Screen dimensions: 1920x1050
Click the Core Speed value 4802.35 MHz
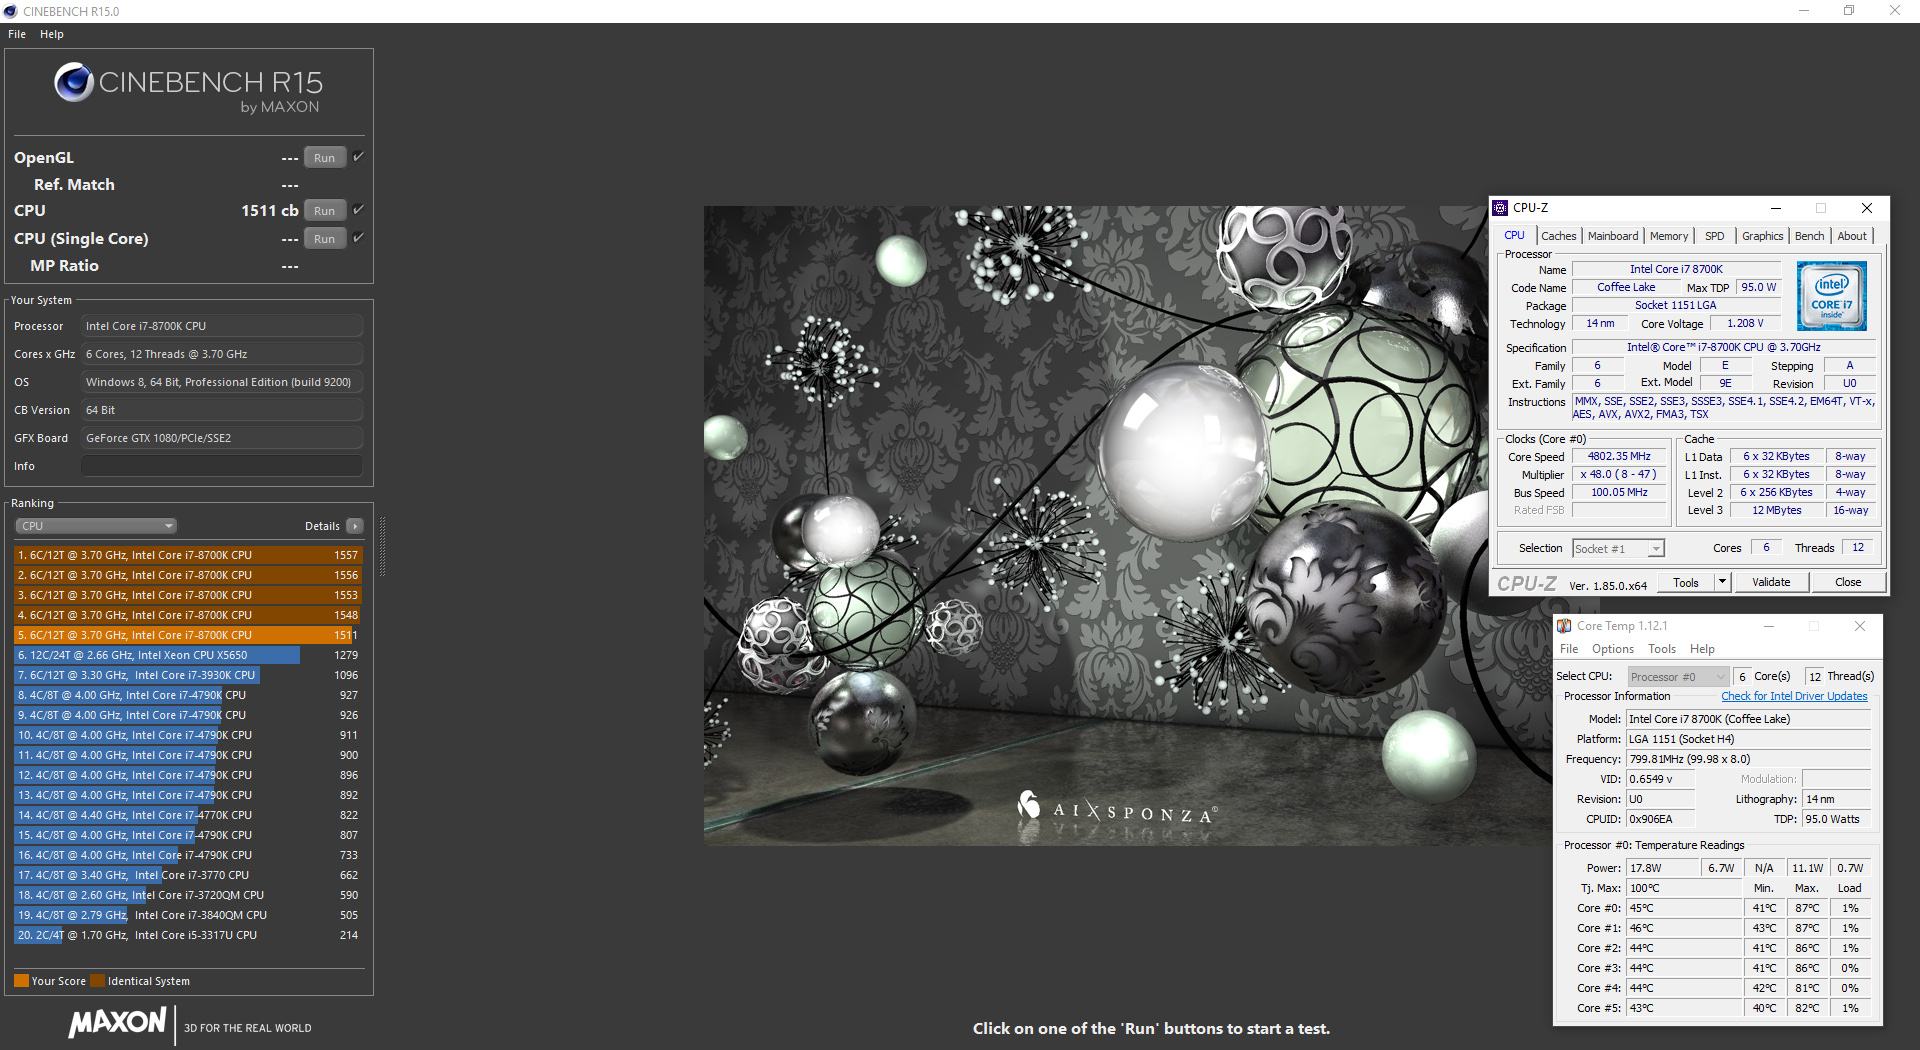click(1619, 456)
